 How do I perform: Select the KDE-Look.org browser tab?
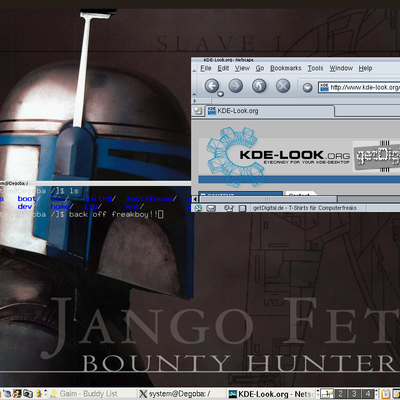(x=269, y=111)
